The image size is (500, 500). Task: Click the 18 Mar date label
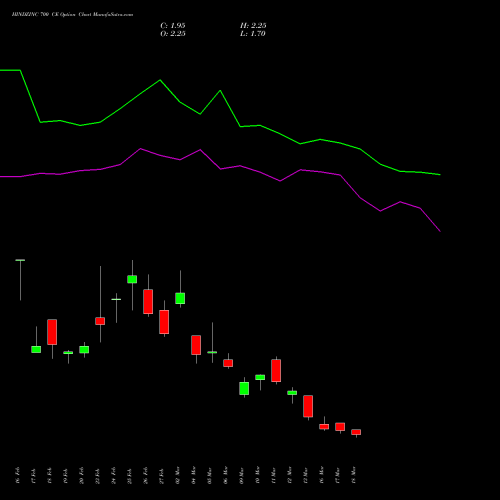point(354,475)
